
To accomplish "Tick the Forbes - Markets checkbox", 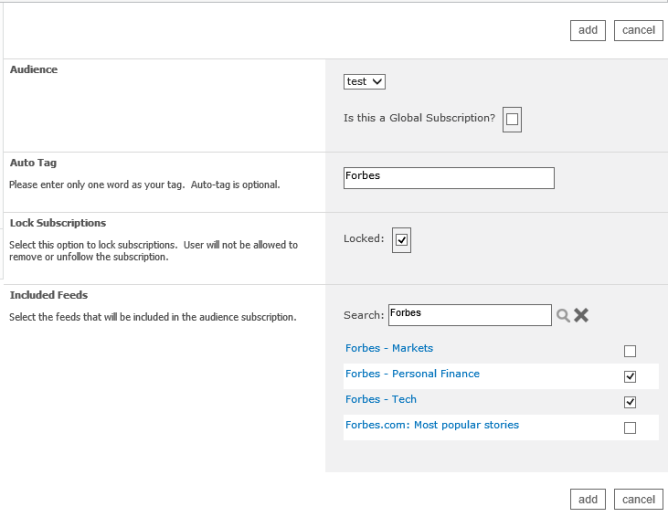I will pos(629,351).
